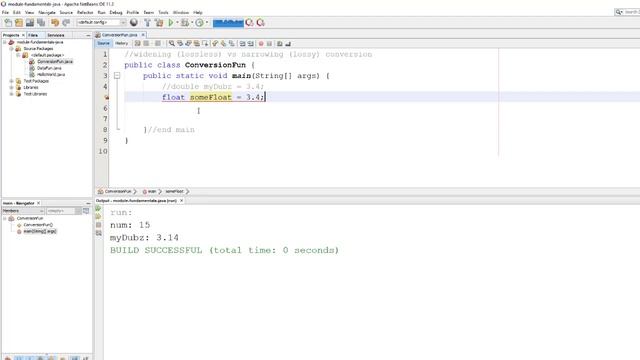Click the someFloat breadcrumb item
Screen dimensions: 640x360
tap(174, 191)
